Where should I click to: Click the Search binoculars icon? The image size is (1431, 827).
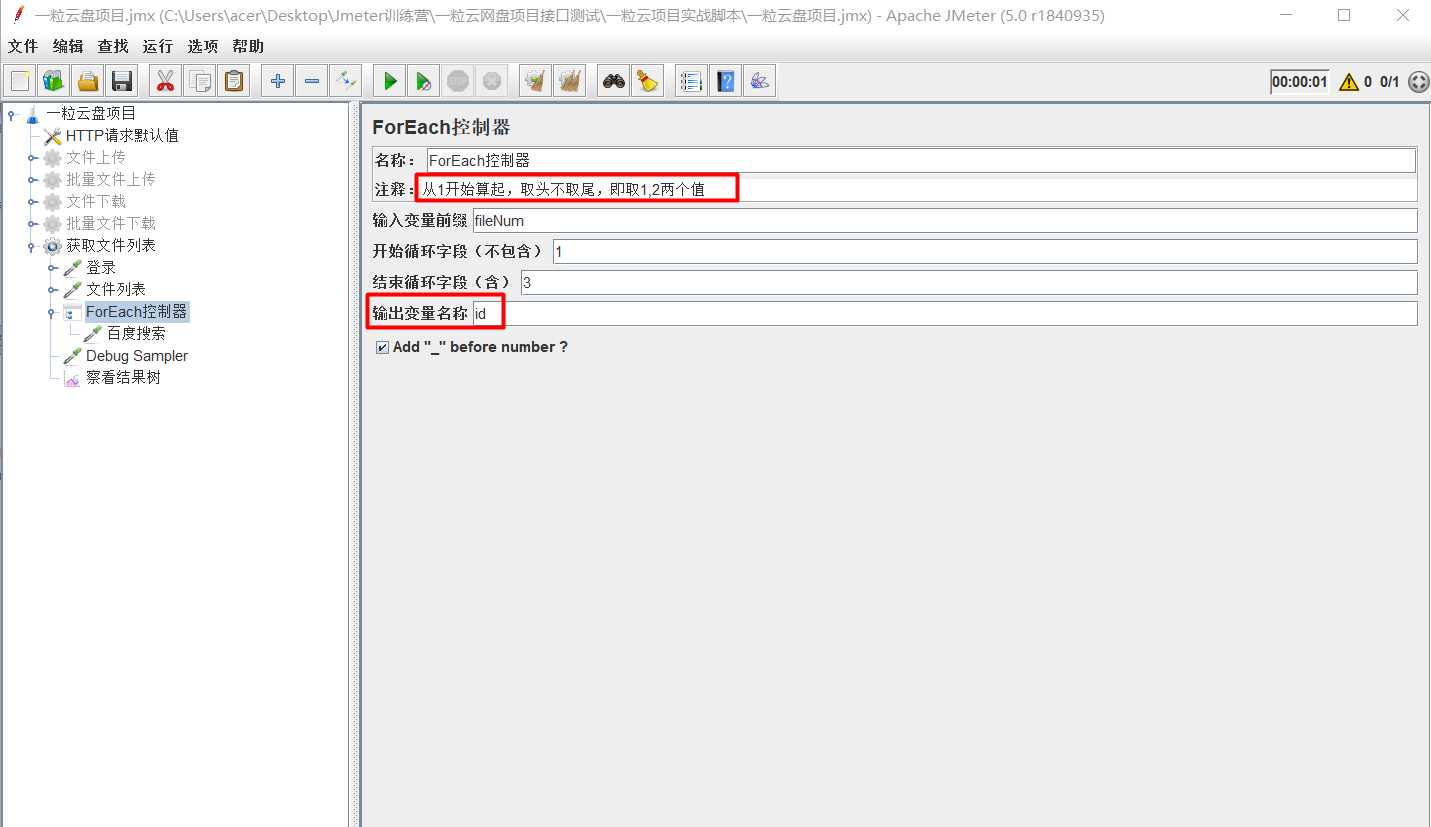click(x=613, y=81)
